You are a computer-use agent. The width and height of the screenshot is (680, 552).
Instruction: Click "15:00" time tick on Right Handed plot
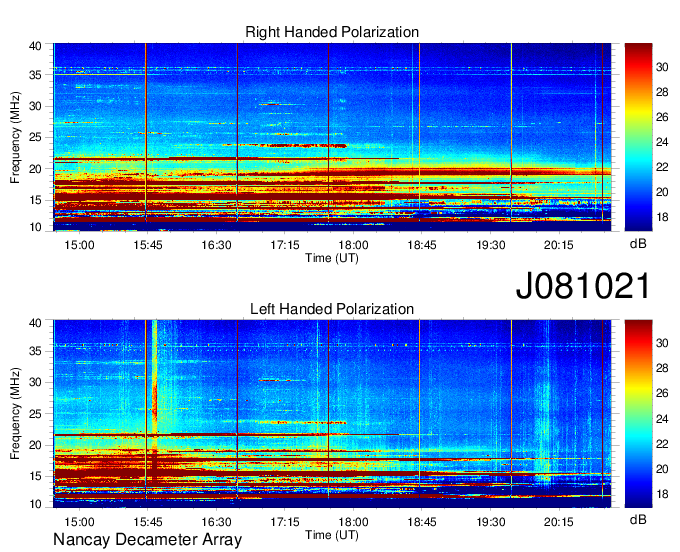[x=79, y=245]
